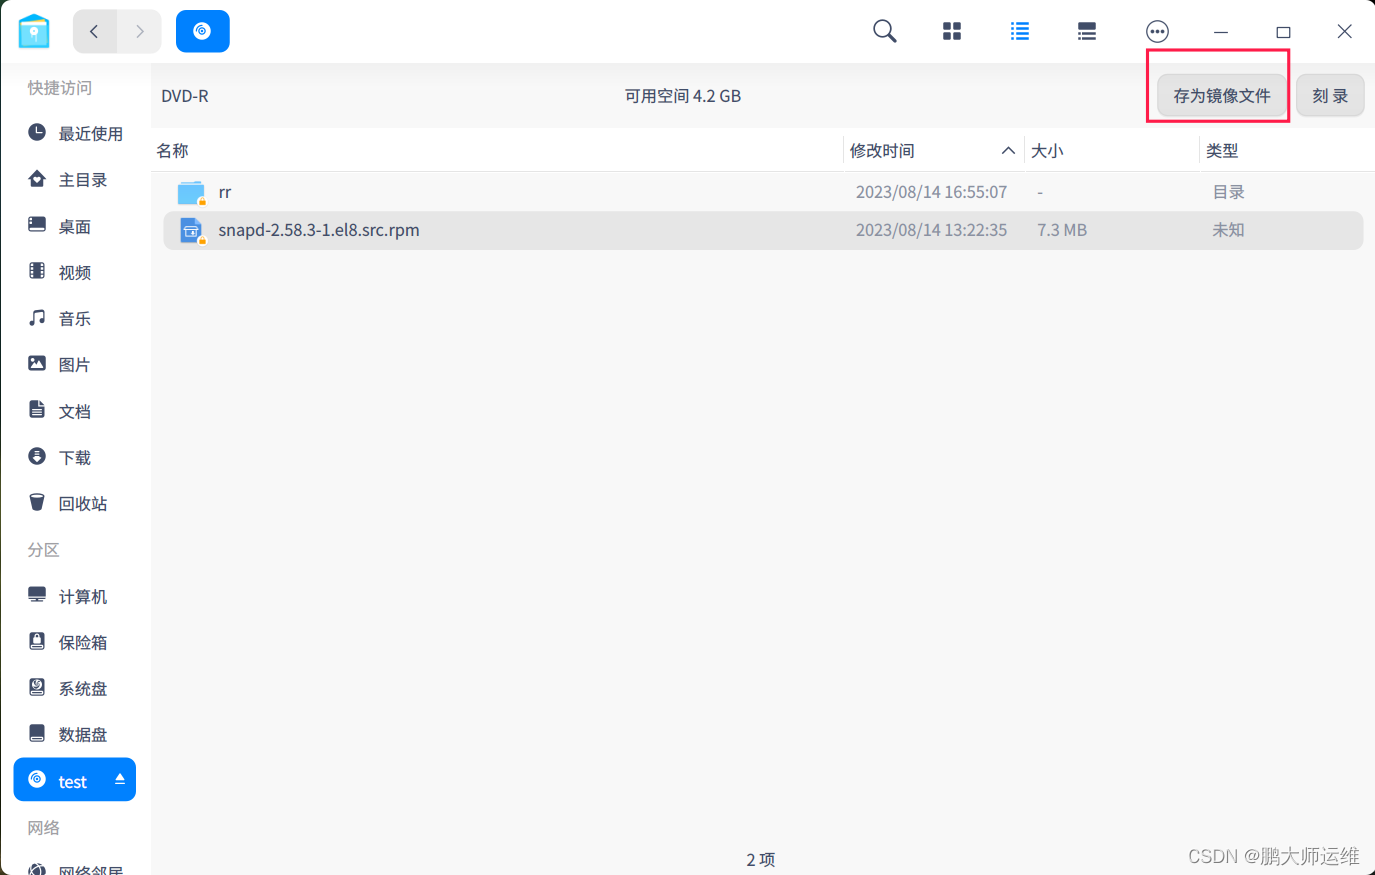Click the 桌面 desktop icon
Screen dimensions: 1375x875
click(37, 225)
